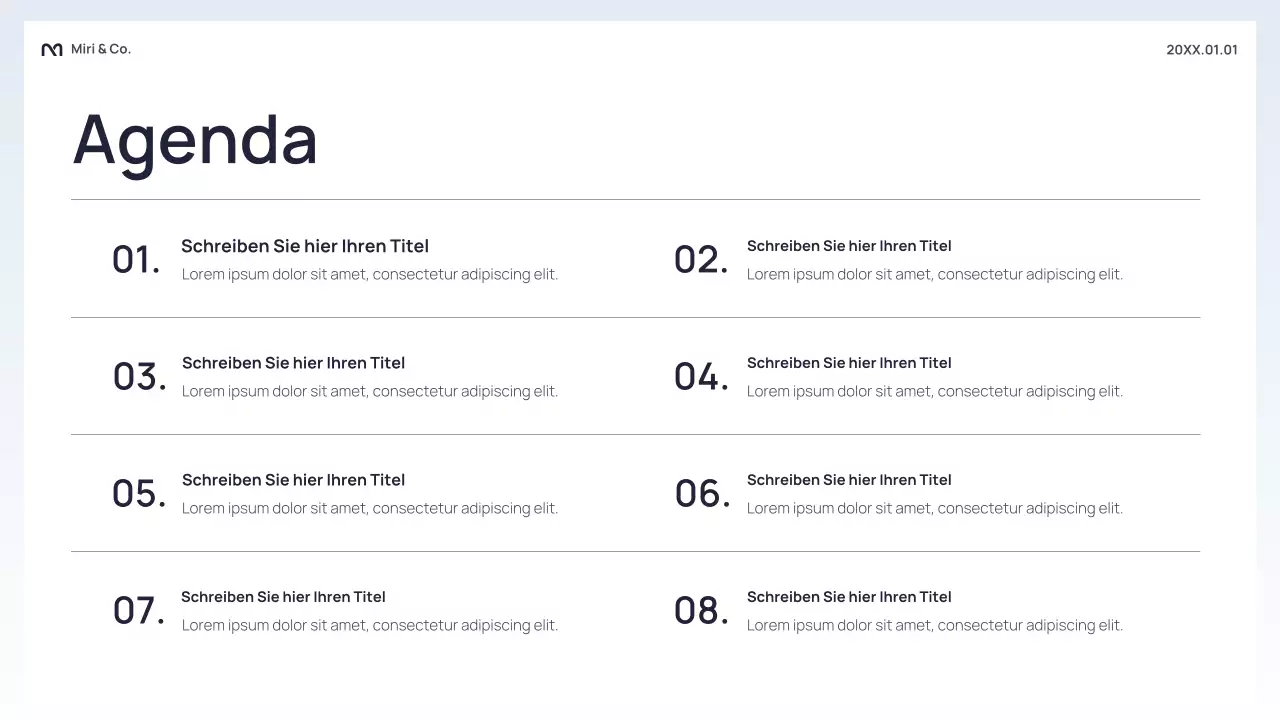Select the title text of agenda item 07
The height and width of the screenshot is (720, 1280).
click(283, 597)
